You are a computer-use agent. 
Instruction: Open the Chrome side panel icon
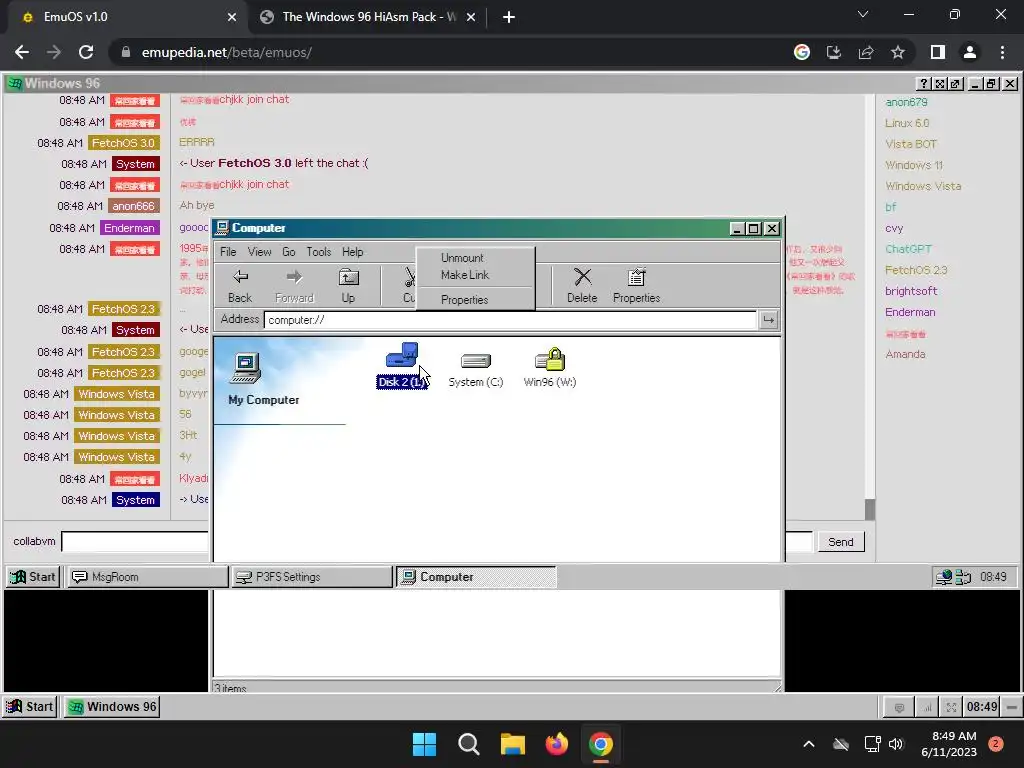[938, 52]
